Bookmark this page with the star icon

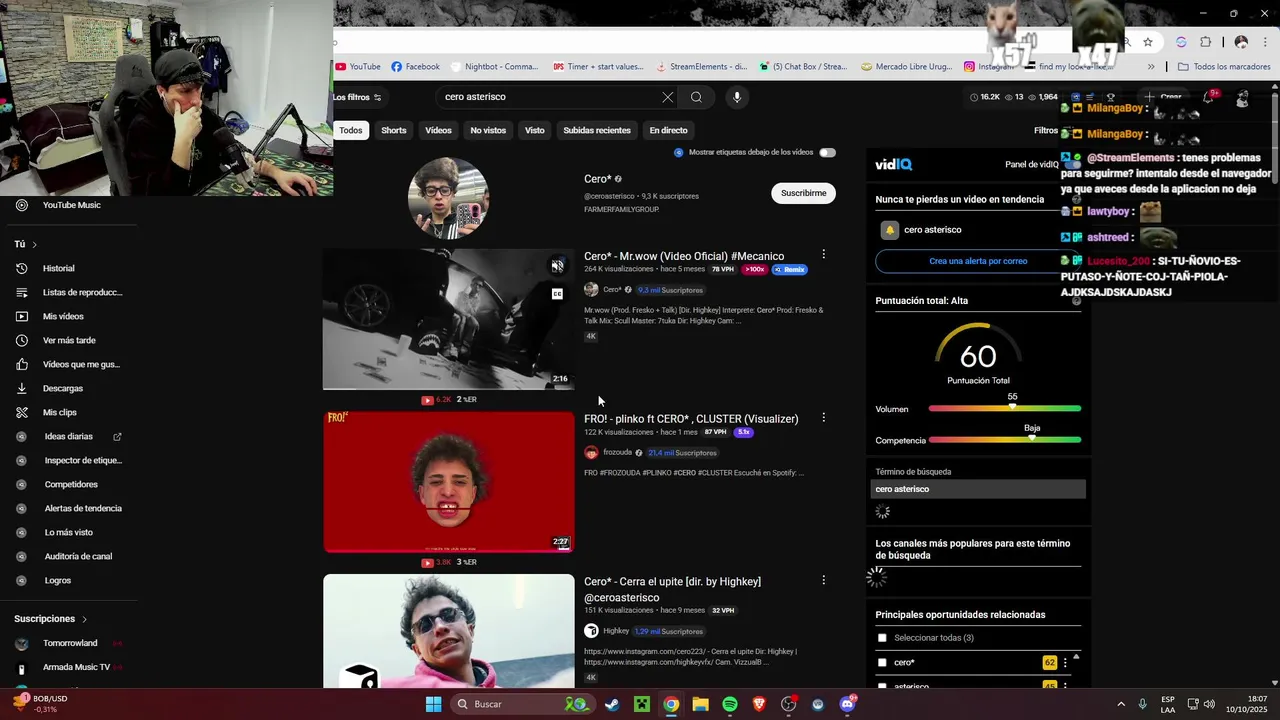(x=1148, y=42)
